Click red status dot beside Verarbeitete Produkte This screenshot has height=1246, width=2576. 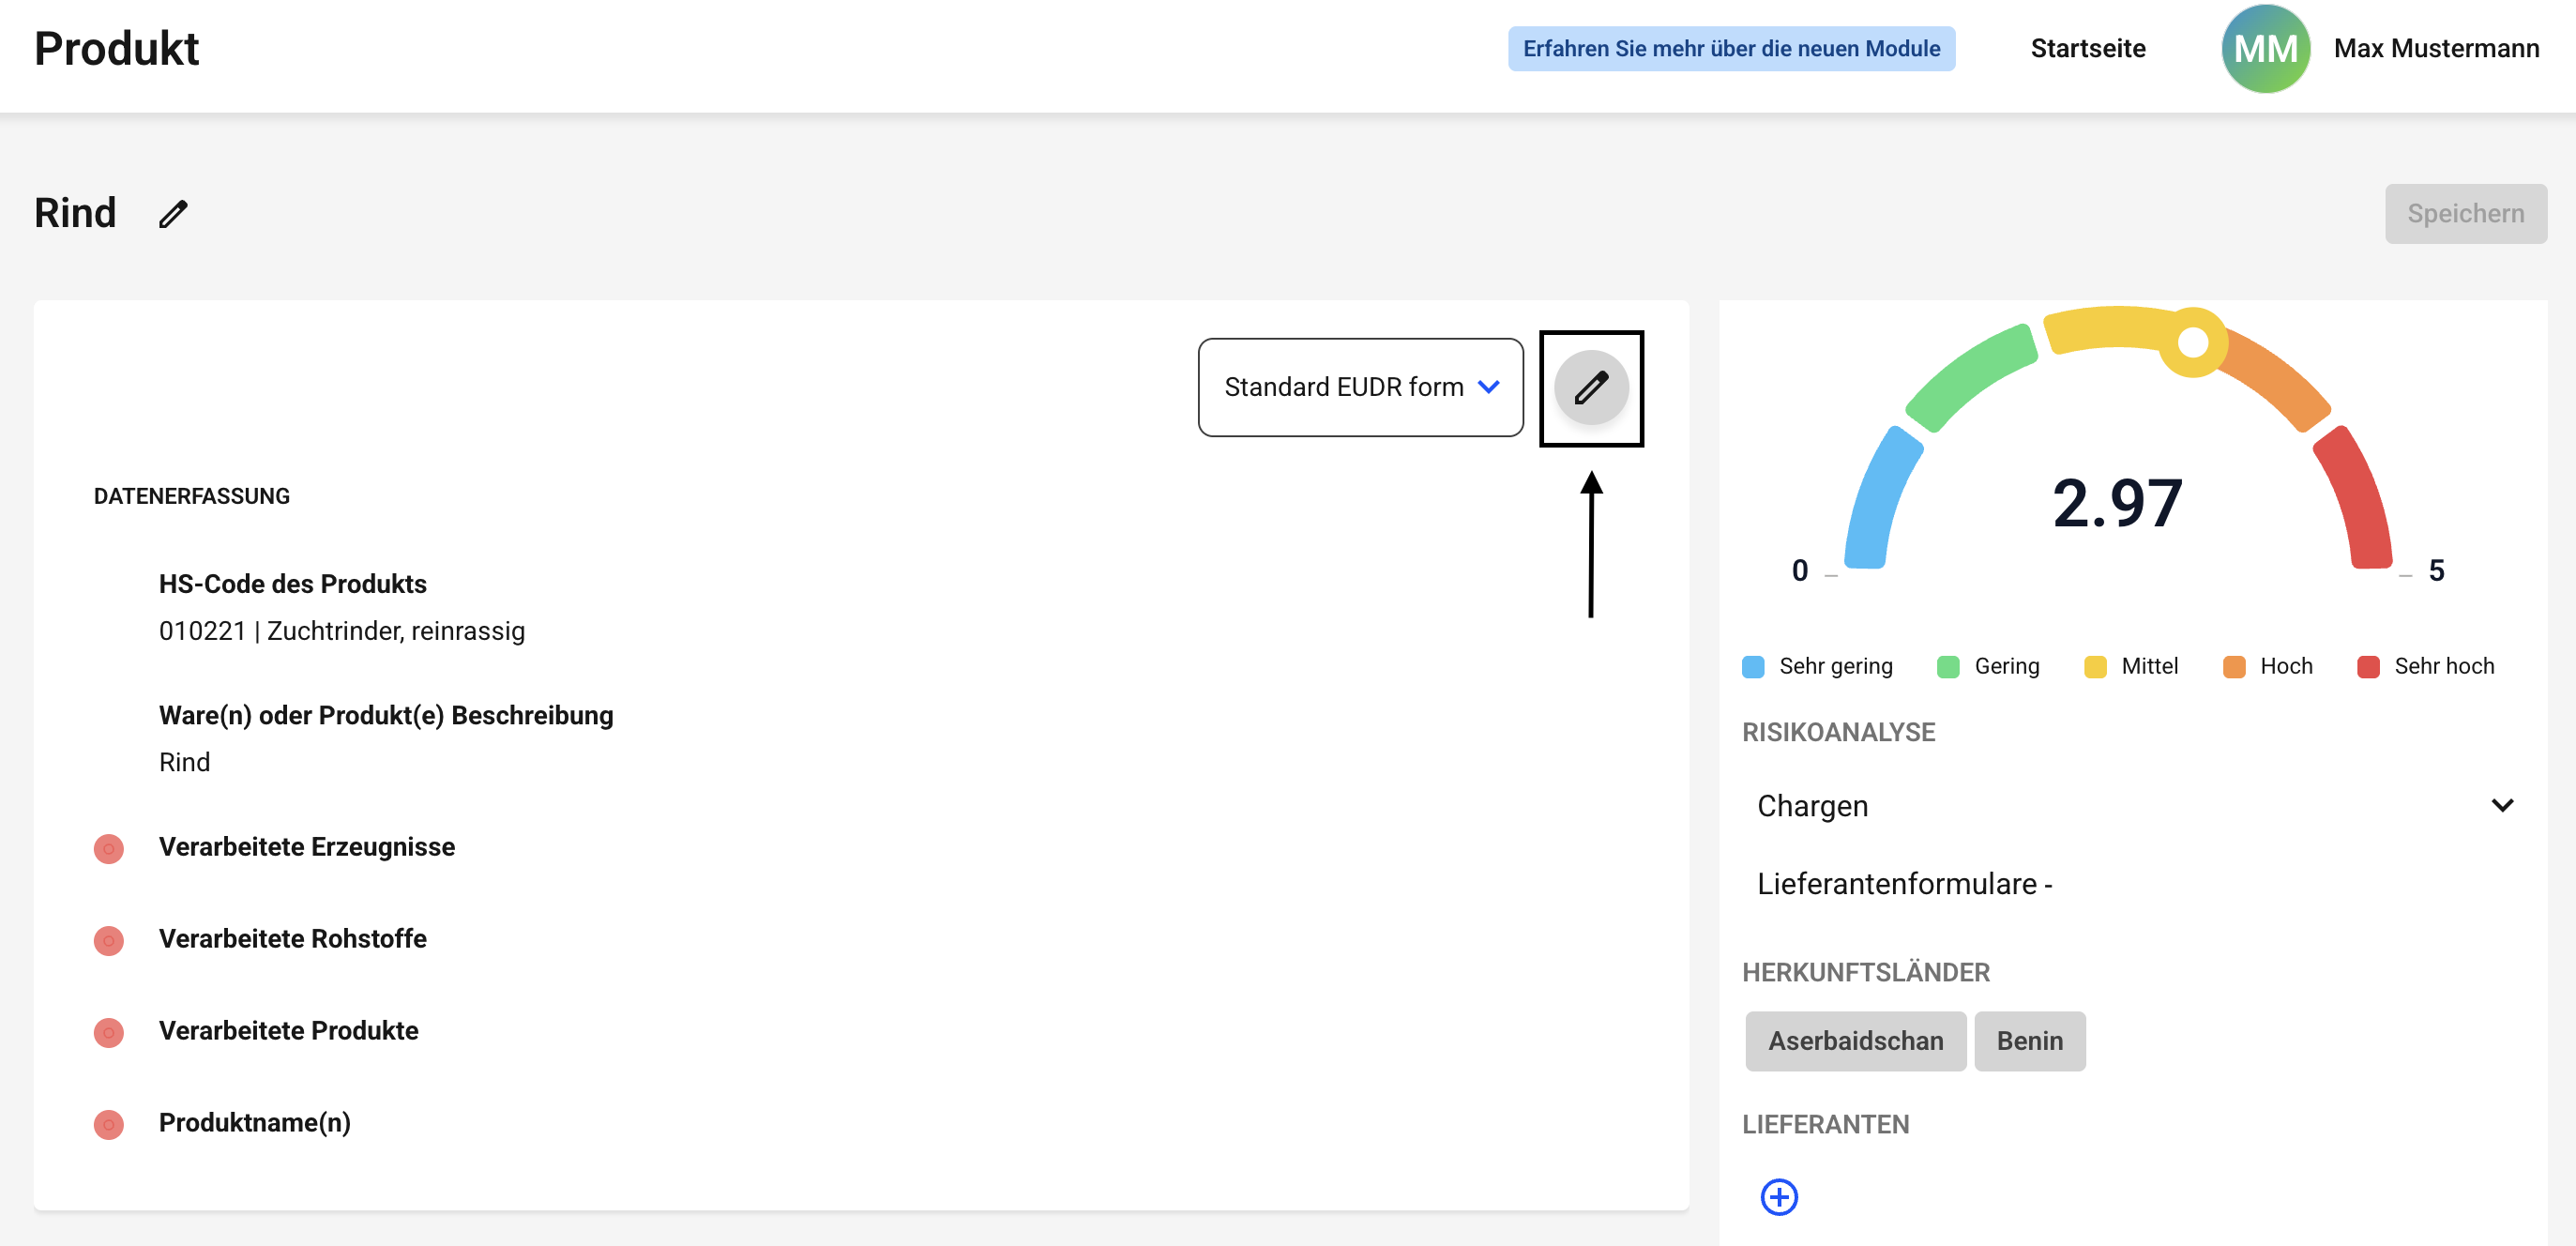click(x=108, y=1032)
